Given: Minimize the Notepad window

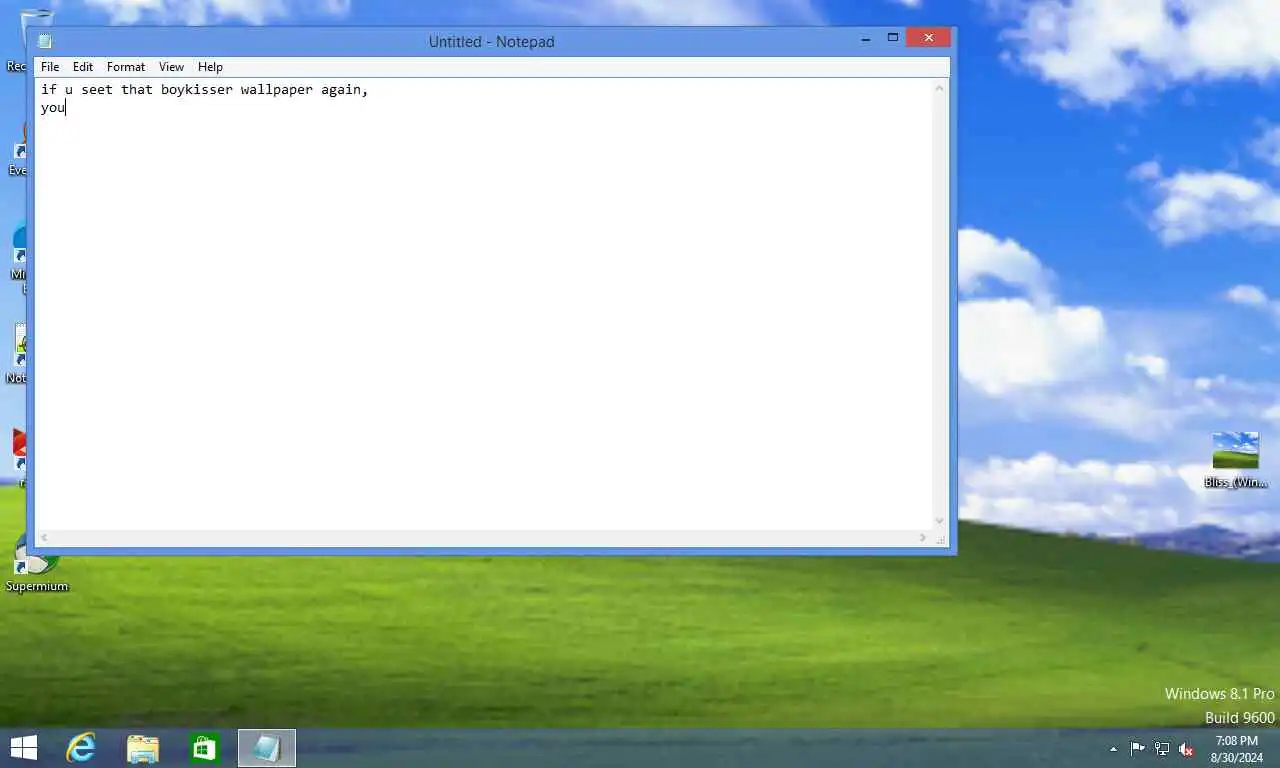Looking at the screenshot, I should (x=866, y=38).
